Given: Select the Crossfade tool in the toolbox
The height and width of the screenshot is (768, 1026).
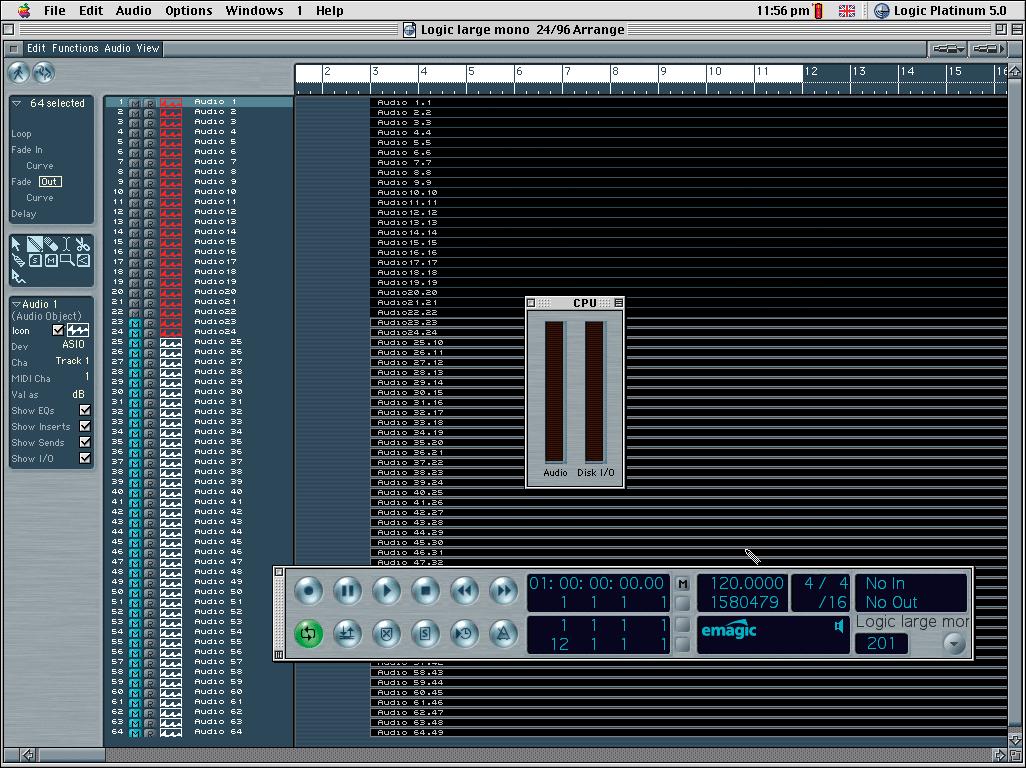Looking at the screenshot, I should coord(83,260).
